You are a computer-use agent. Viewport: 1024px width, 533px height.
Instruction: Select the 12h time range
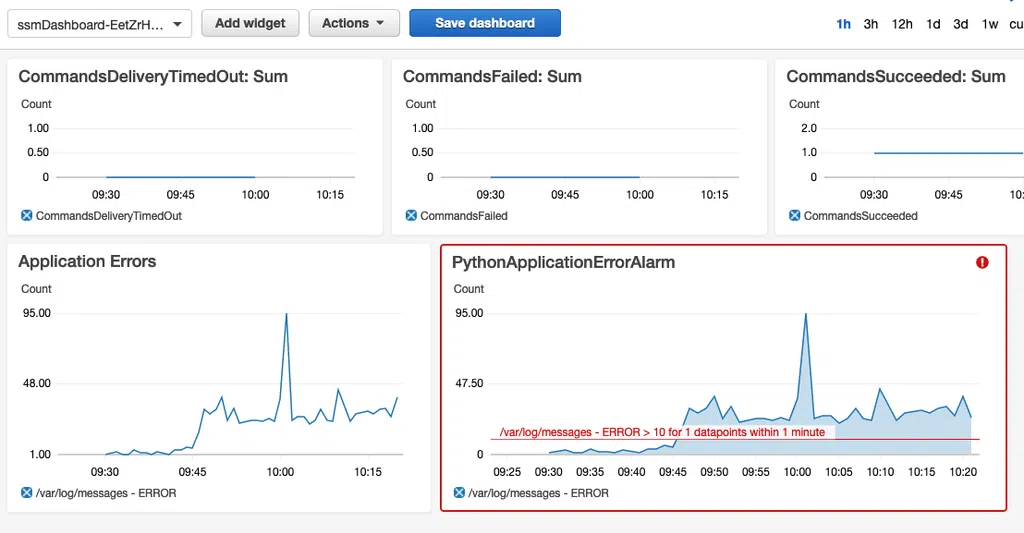point(902,24)
